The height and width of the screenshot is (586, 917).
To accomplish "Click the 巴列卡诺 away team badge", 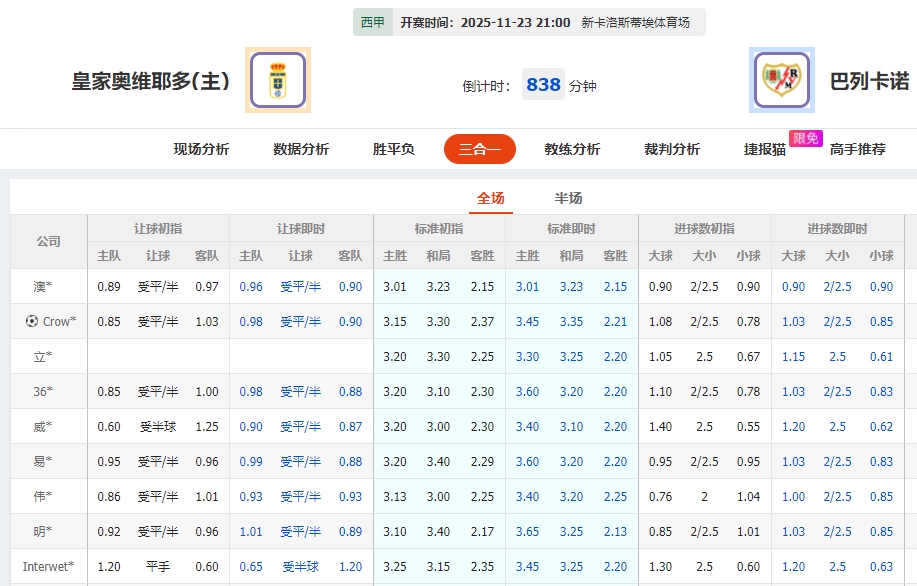I will point(781,80).
